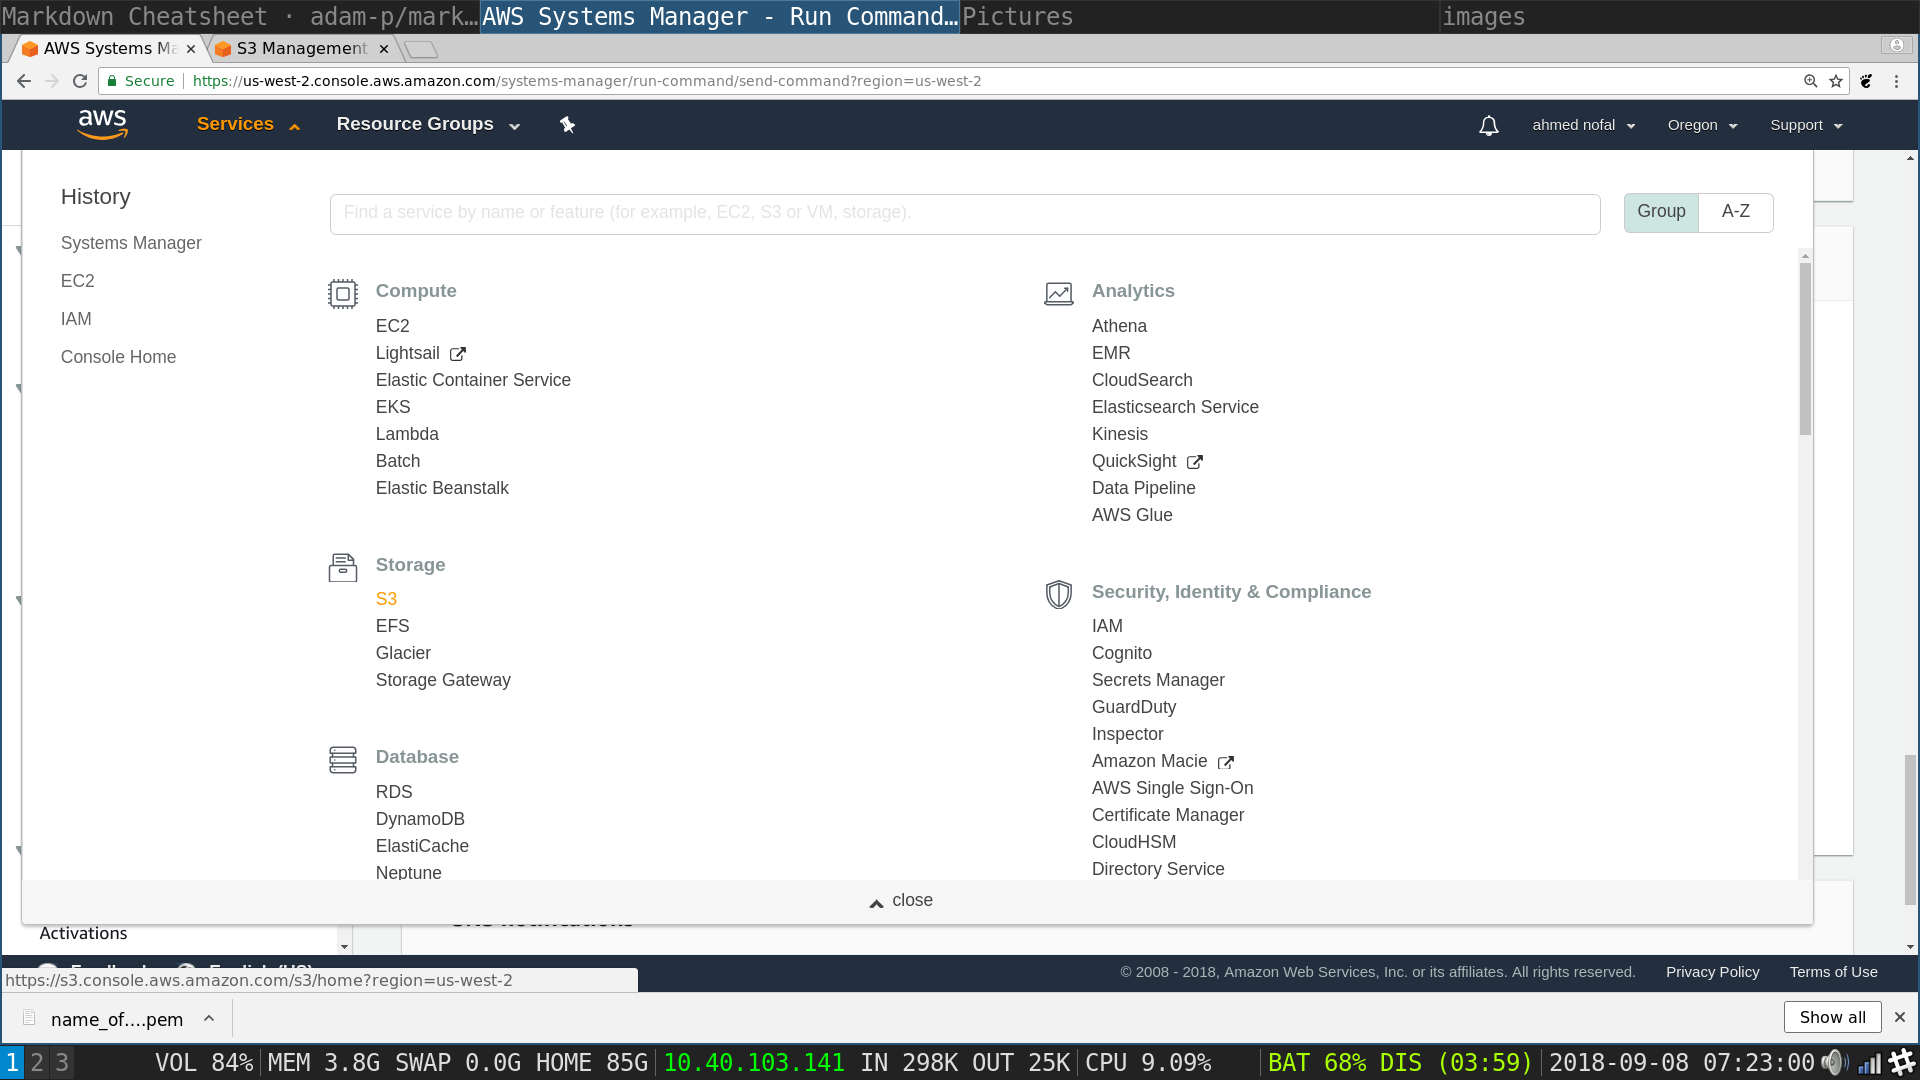Expand the Oregon region dropdown
This screenshot has width=1920, height=1080.
click(1702, 124)
